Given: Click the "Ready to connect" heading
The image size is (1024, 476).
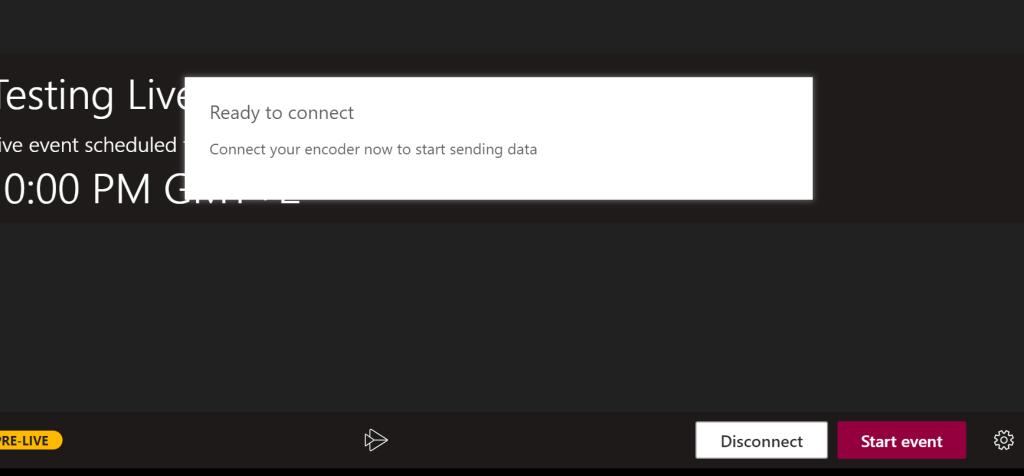Looking at the screenshot, I should pyautogui.click(x=282, y=113).
